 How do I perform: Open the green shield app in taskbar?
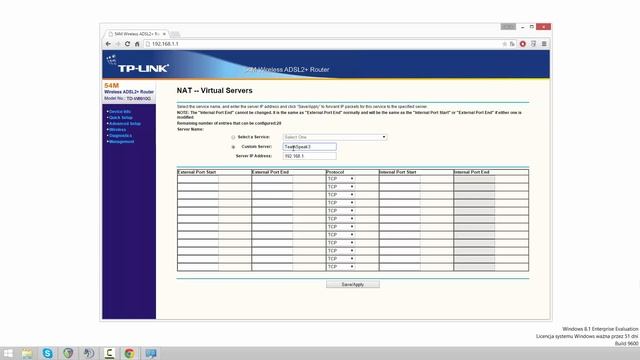pyautogui.click(x=68, y=353)
